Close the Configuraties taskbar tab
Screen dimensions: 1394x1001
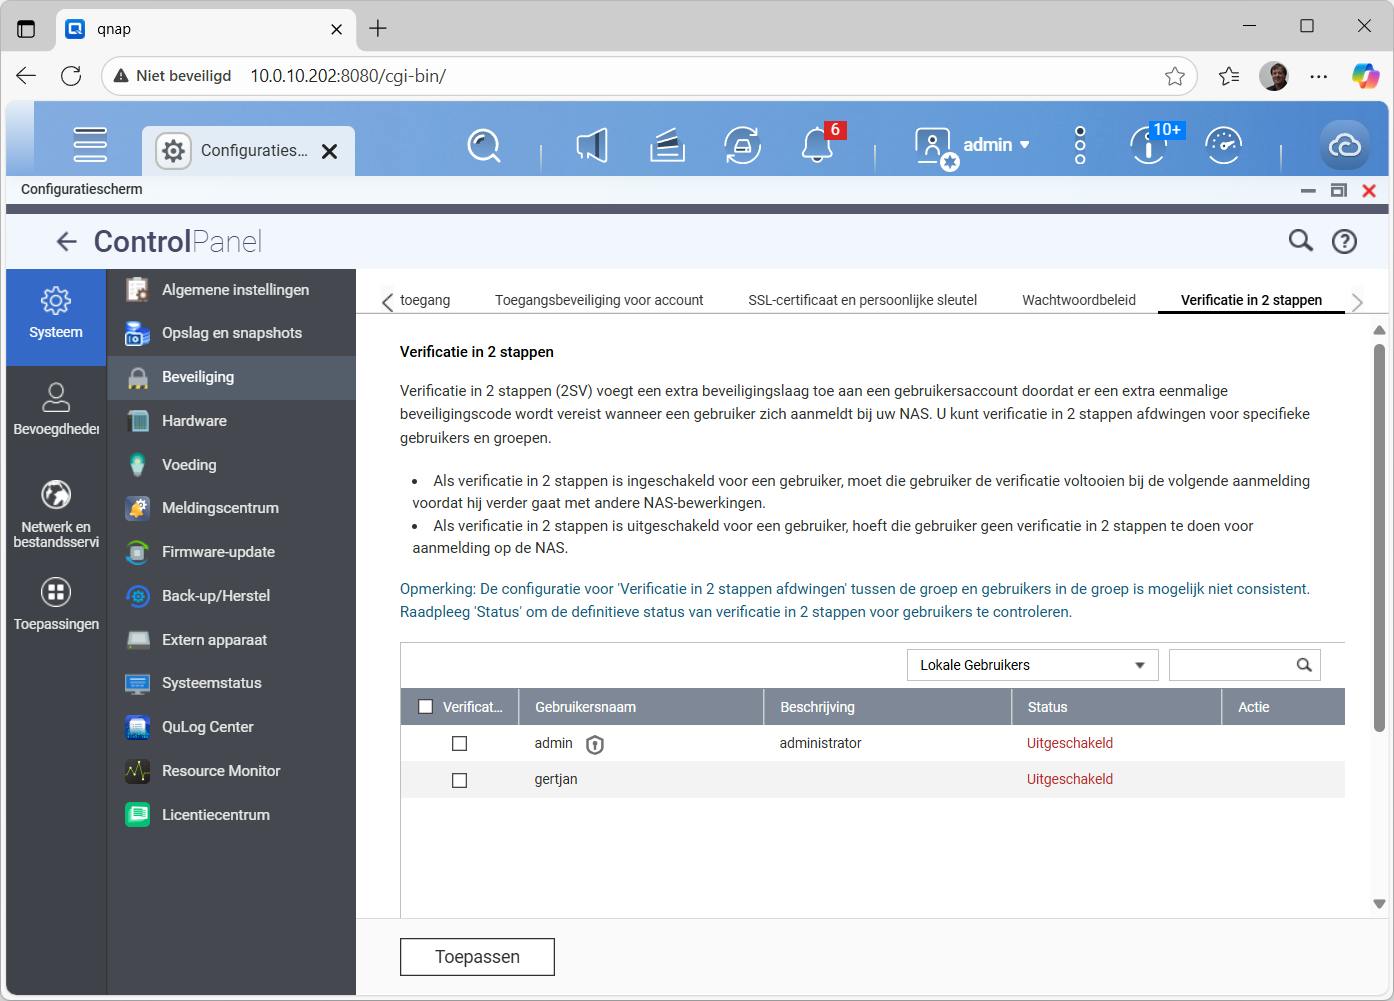329,151
